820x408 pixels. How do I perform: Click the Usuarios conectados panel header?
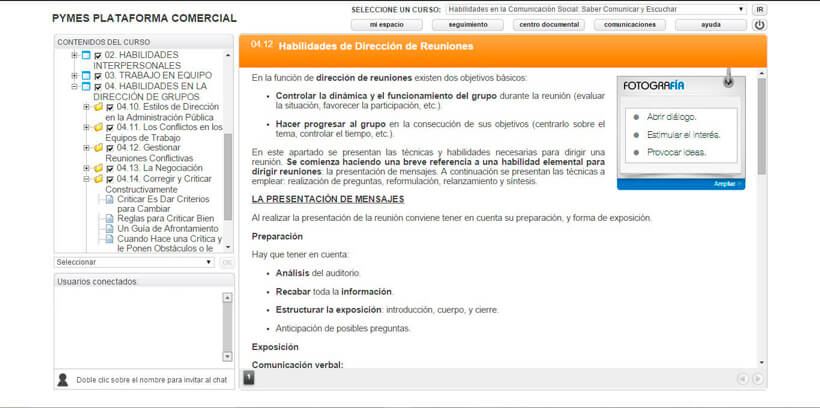coord(144,281)
